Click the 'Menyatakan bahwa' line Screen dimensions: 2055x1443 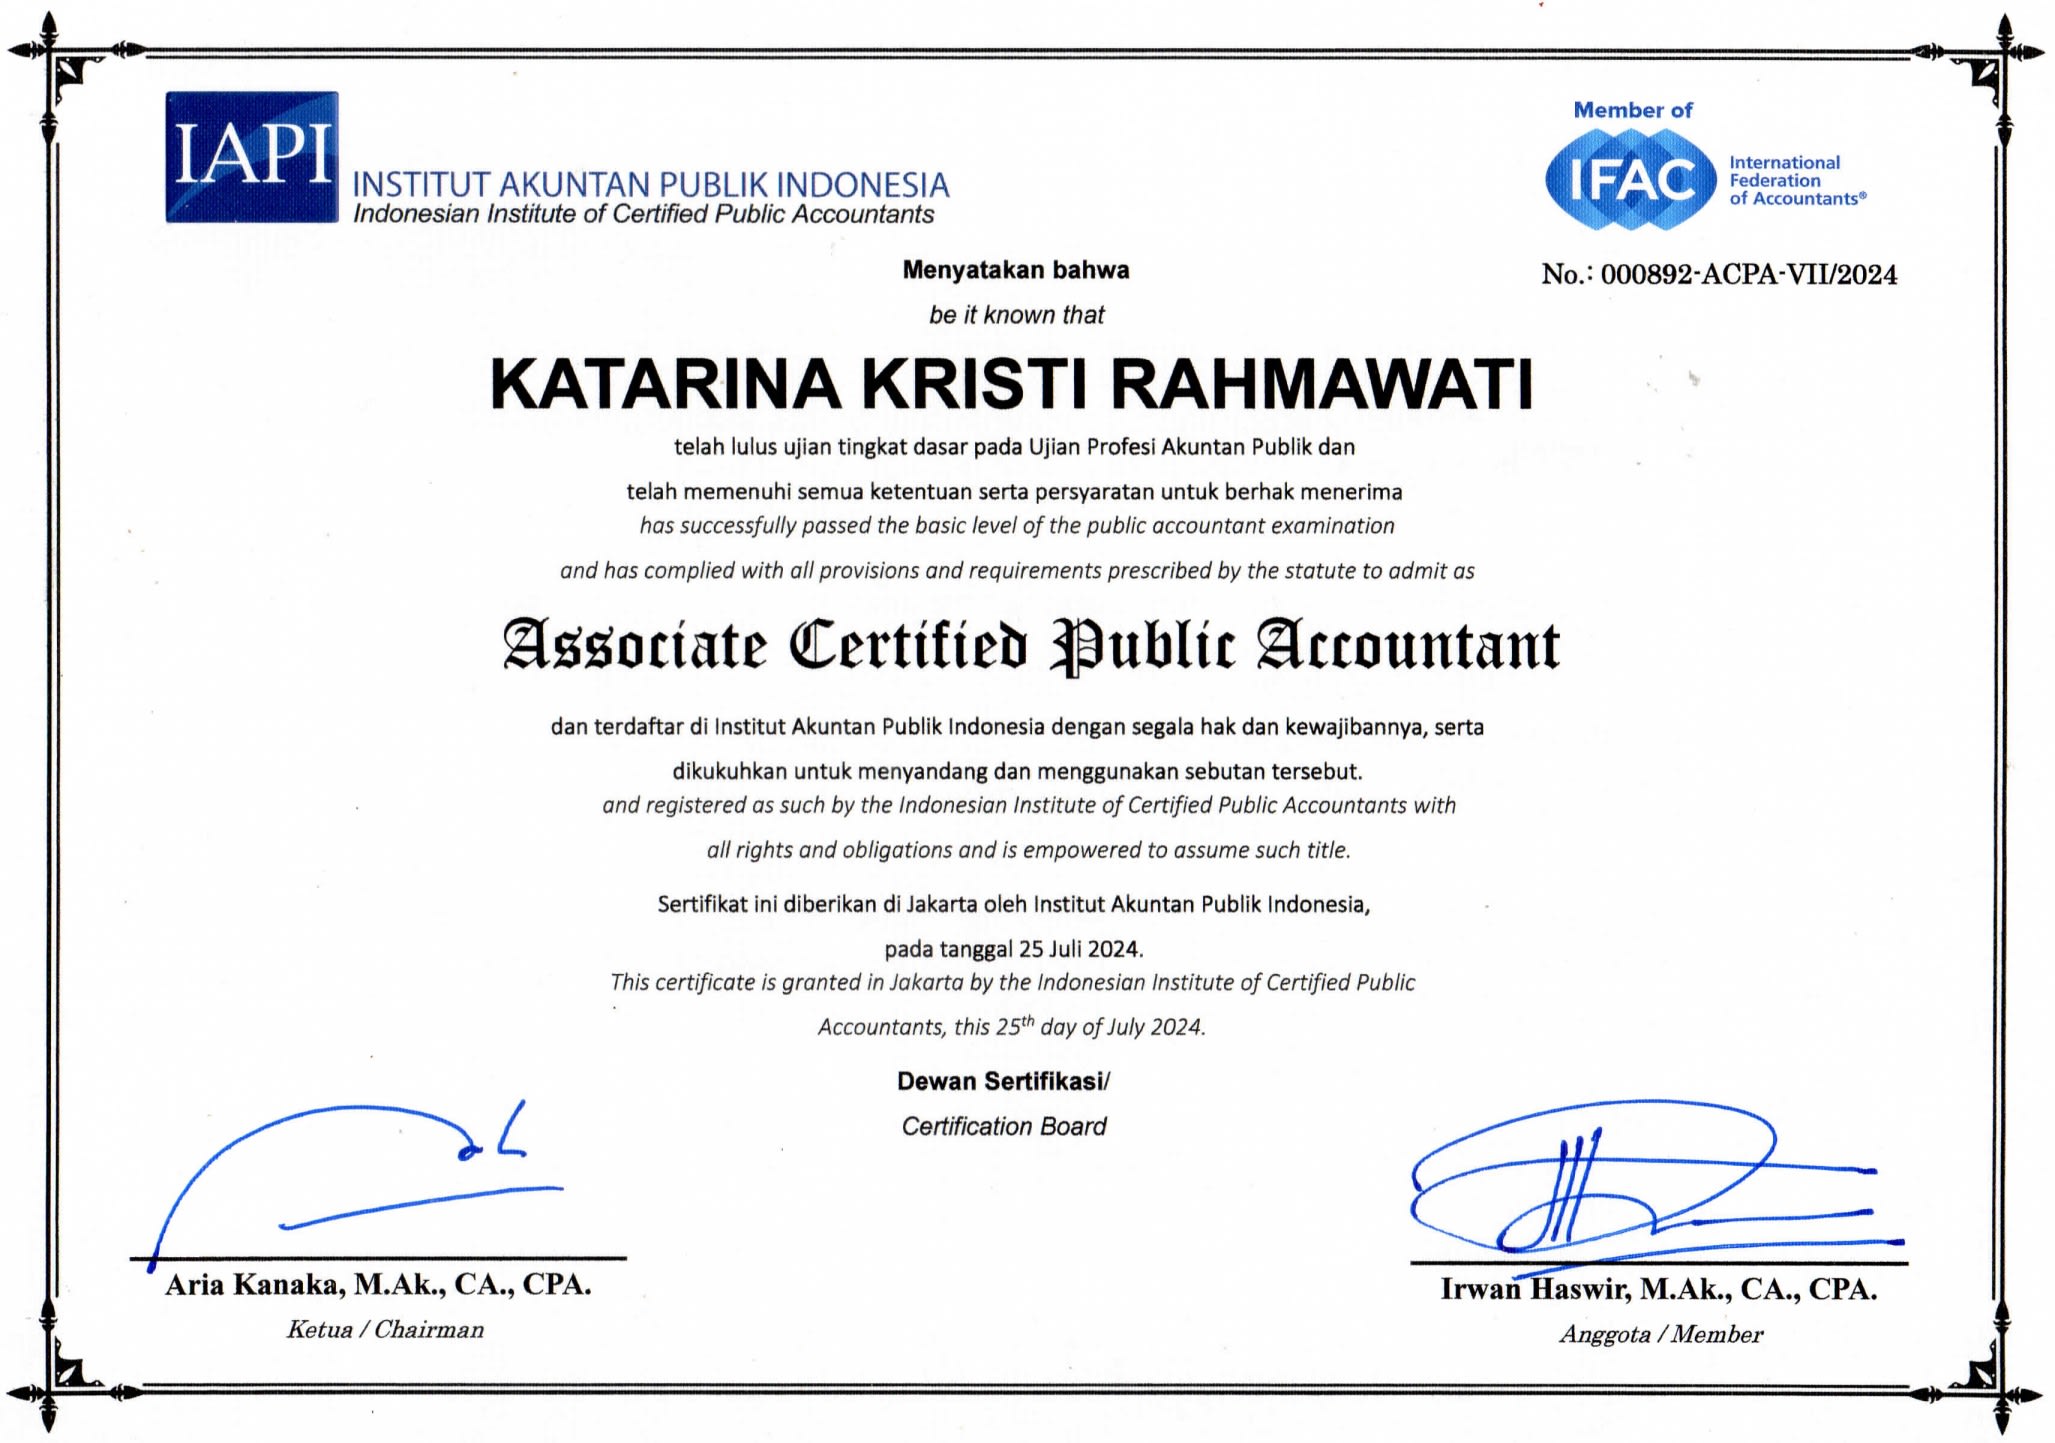(1016, 270)
